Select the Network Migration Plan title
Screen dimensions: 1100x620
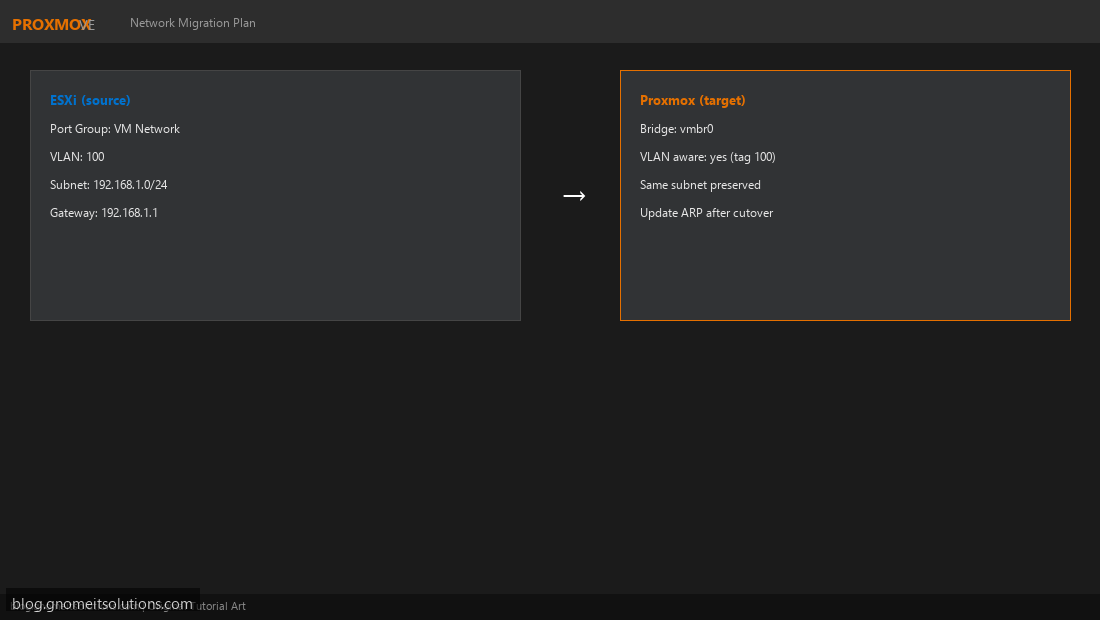click(x=193, y=23)
